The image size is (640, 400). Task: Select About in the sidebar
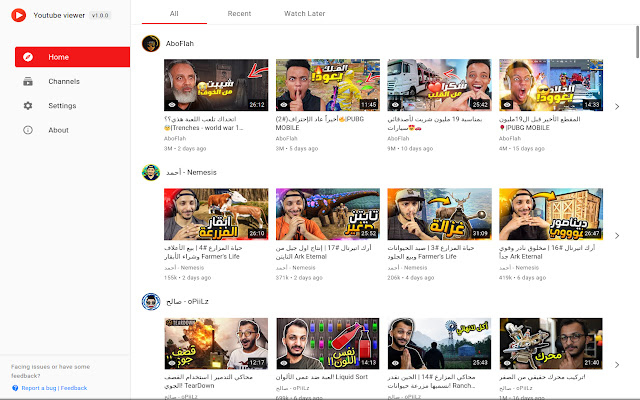pyautogui.click(x=72, y=130)
